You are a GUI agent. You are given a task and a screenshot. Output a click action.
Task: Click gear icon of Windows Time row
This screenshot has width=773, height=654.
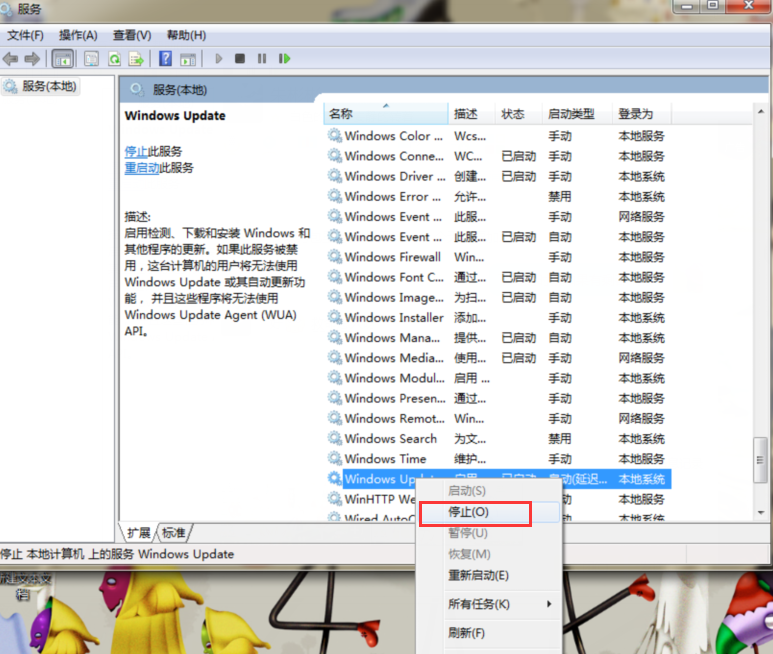(x=335, y=458)
